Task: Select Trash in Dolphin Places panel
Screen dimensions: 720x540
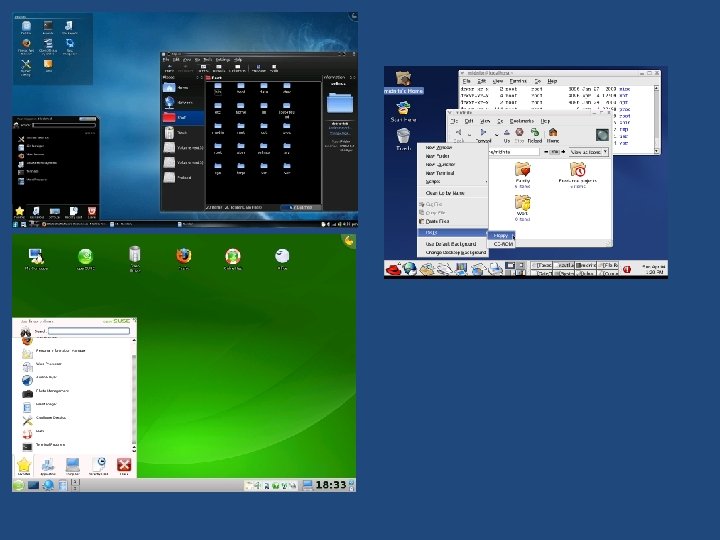Action: (182, 132)
